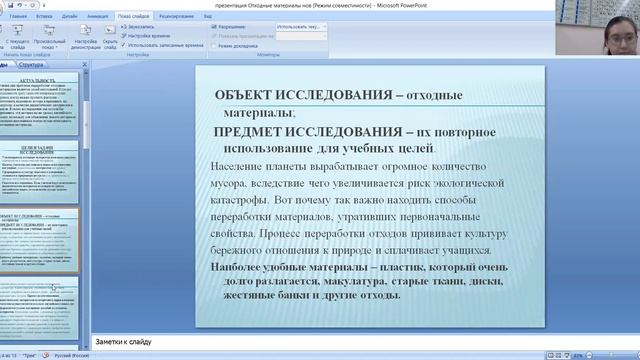Image resolution: width=640 pixels, height=360 pixels.
Task: Click the Наиболее удобные материалы paragraph
Action: [359, 281]
